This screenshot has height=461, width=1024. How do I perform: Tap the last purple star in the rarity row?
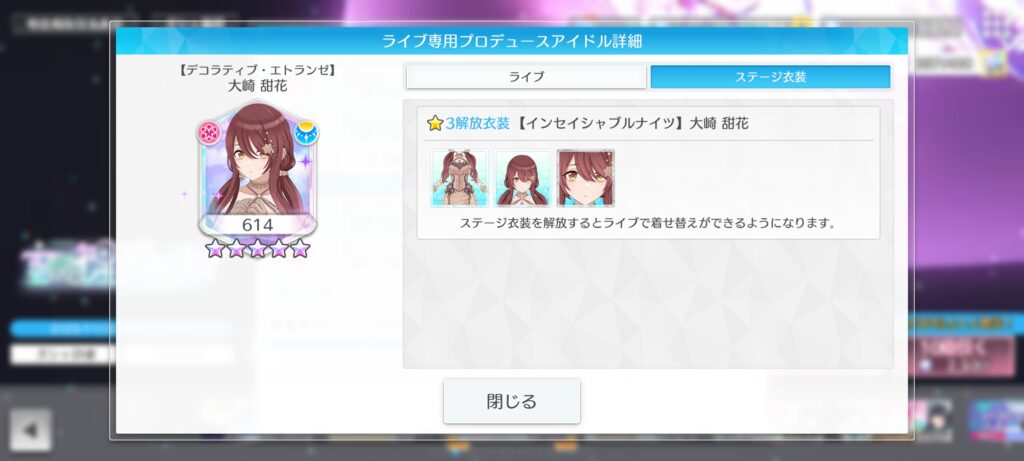(300, 248)
